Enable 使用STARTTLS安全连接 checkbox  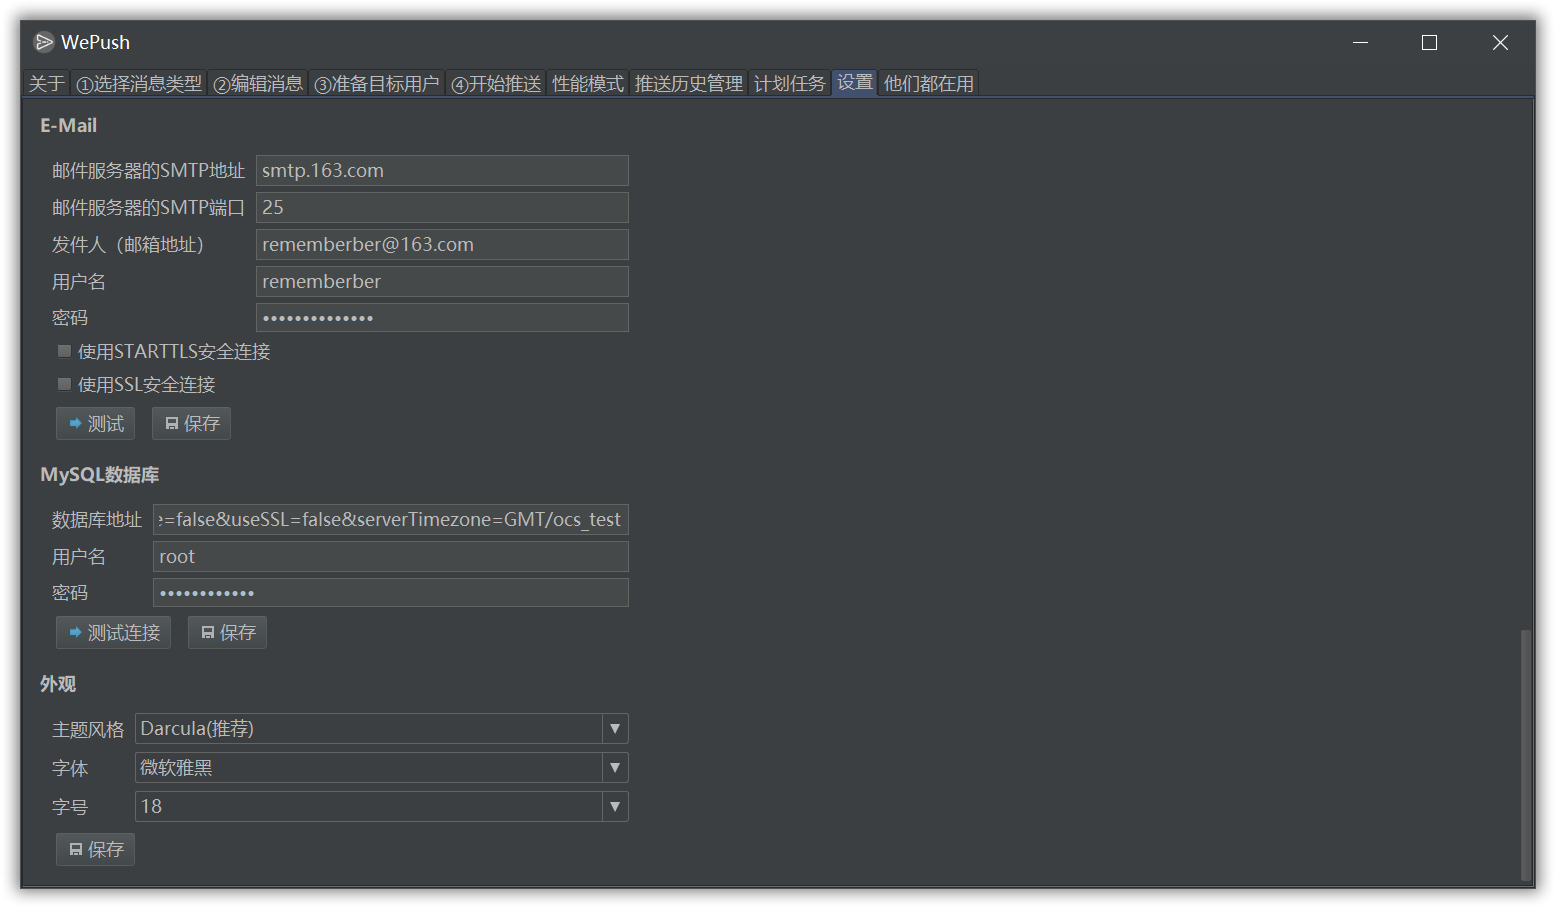[x=64, y=351]
